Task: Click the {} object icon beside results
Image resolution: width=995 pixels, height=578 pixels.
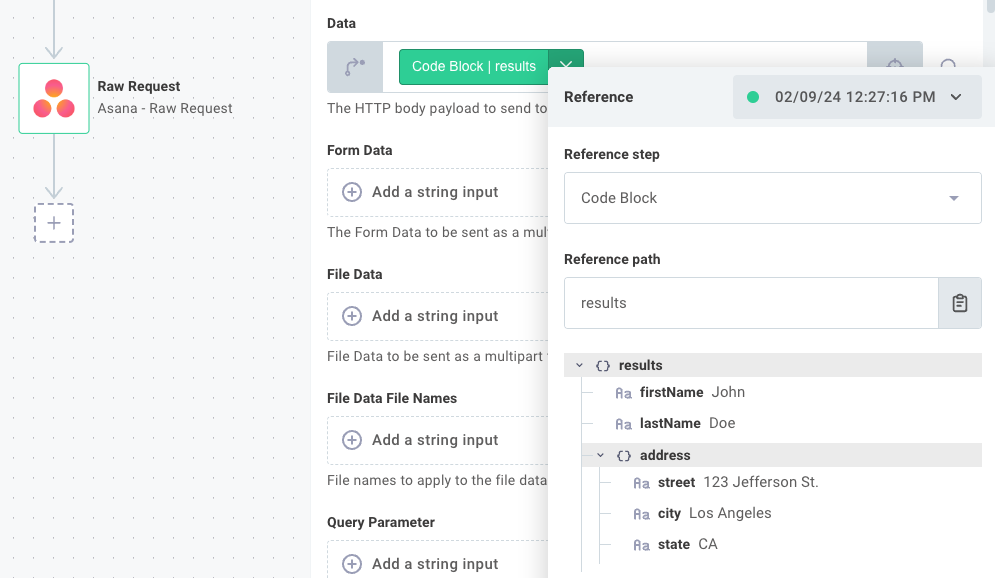Action: coord(602,365)
